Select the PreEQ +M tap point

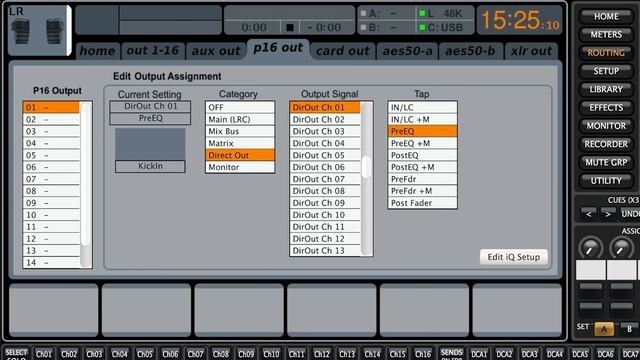pyautogui.click(x=422, y=143)
